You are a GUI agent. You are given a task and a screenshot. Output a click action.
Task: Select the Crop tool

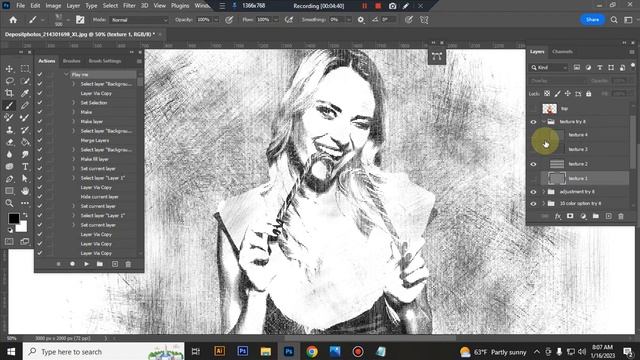(9, 93)
